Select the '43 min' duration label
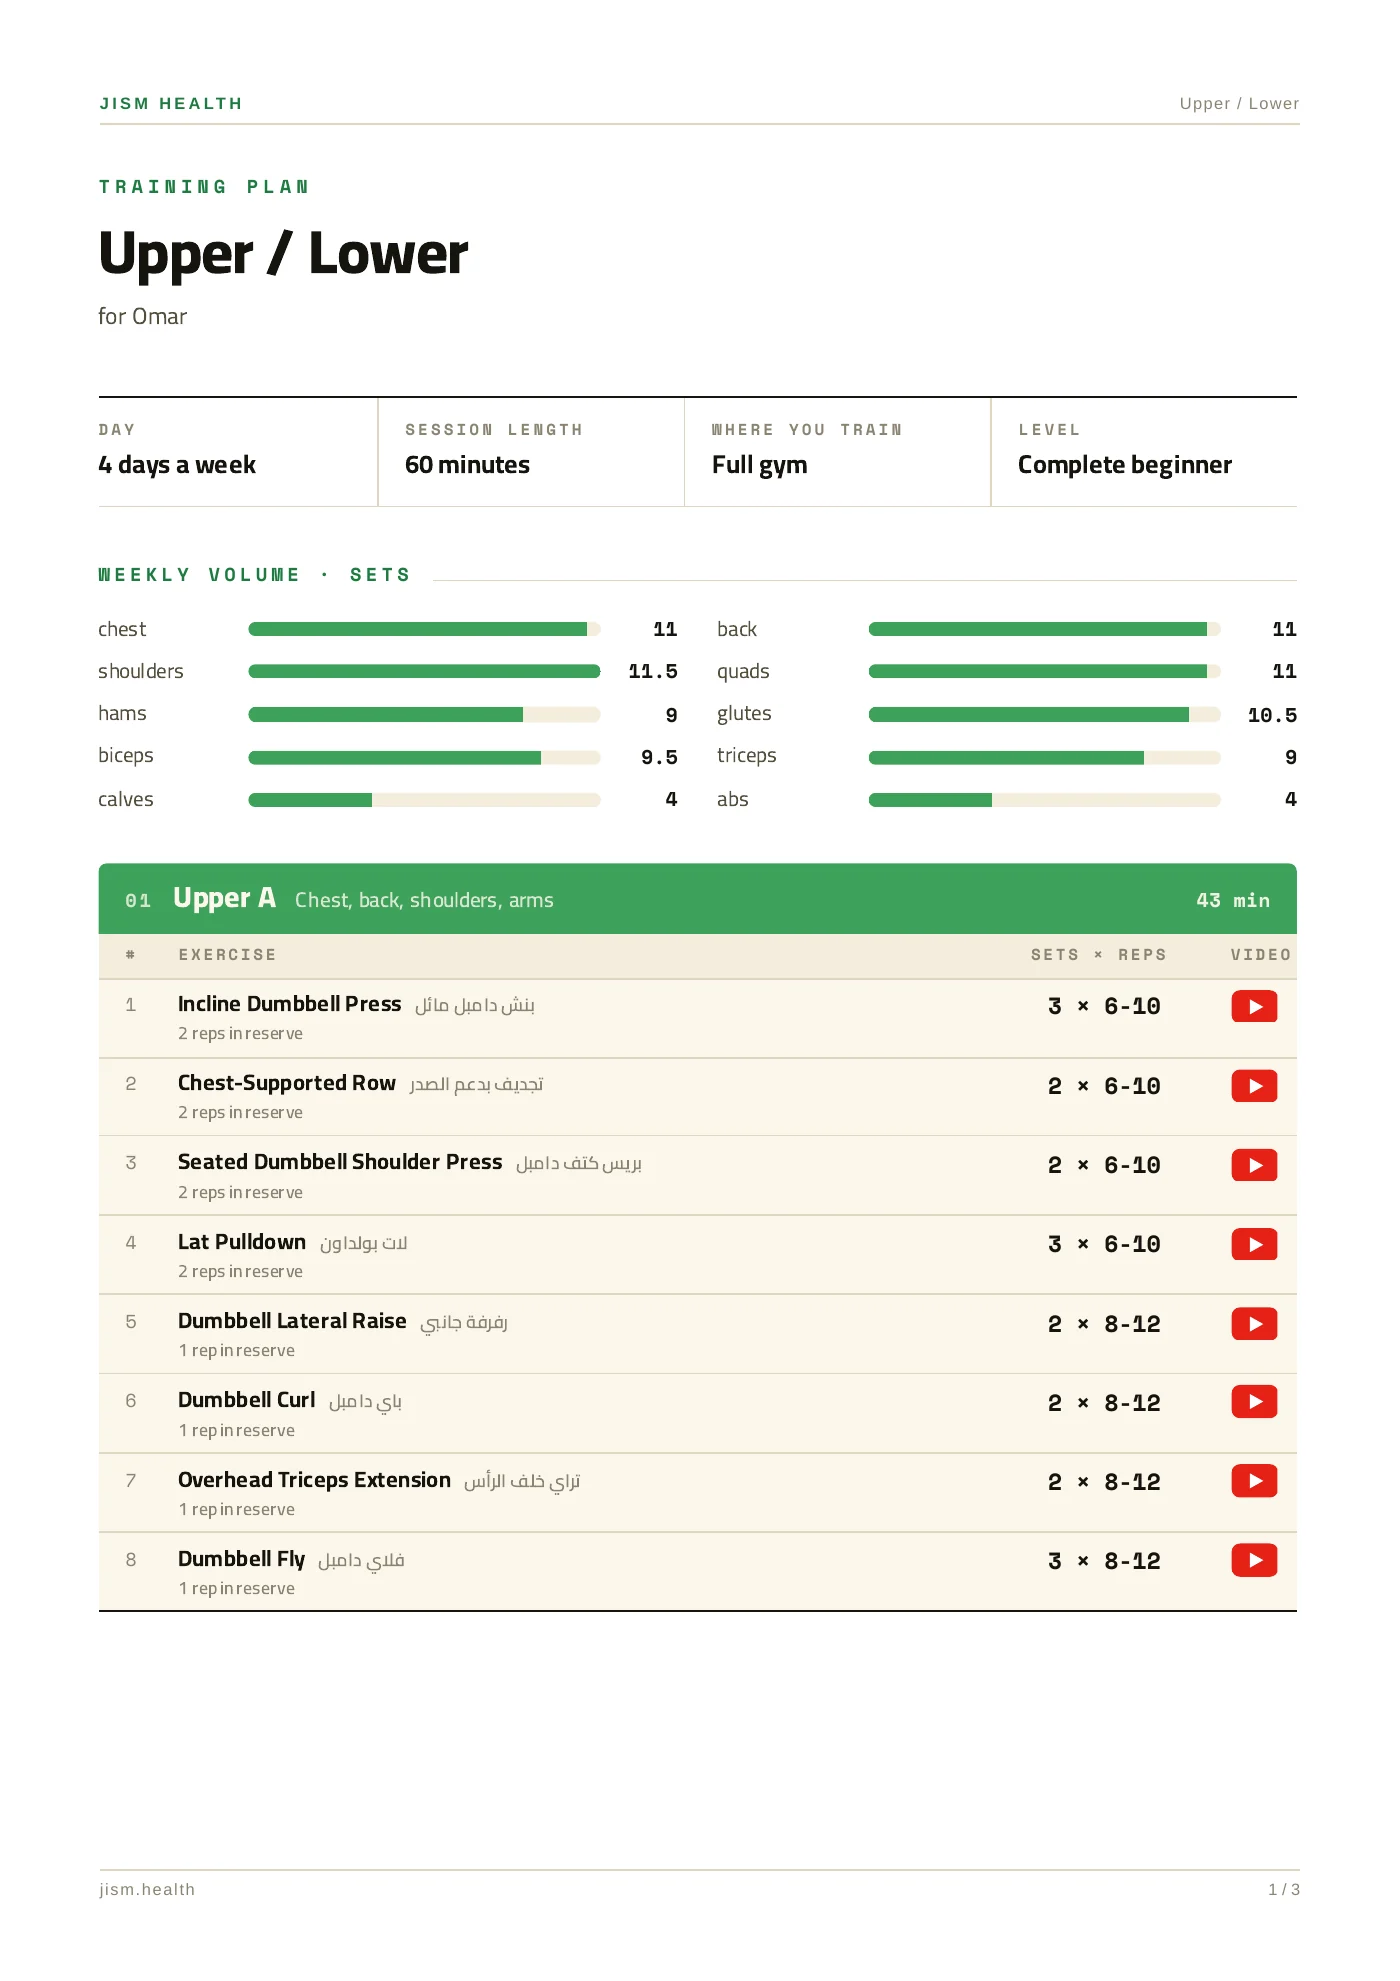This screenshot has height=1981, width=1400. tap(1233, 900)
